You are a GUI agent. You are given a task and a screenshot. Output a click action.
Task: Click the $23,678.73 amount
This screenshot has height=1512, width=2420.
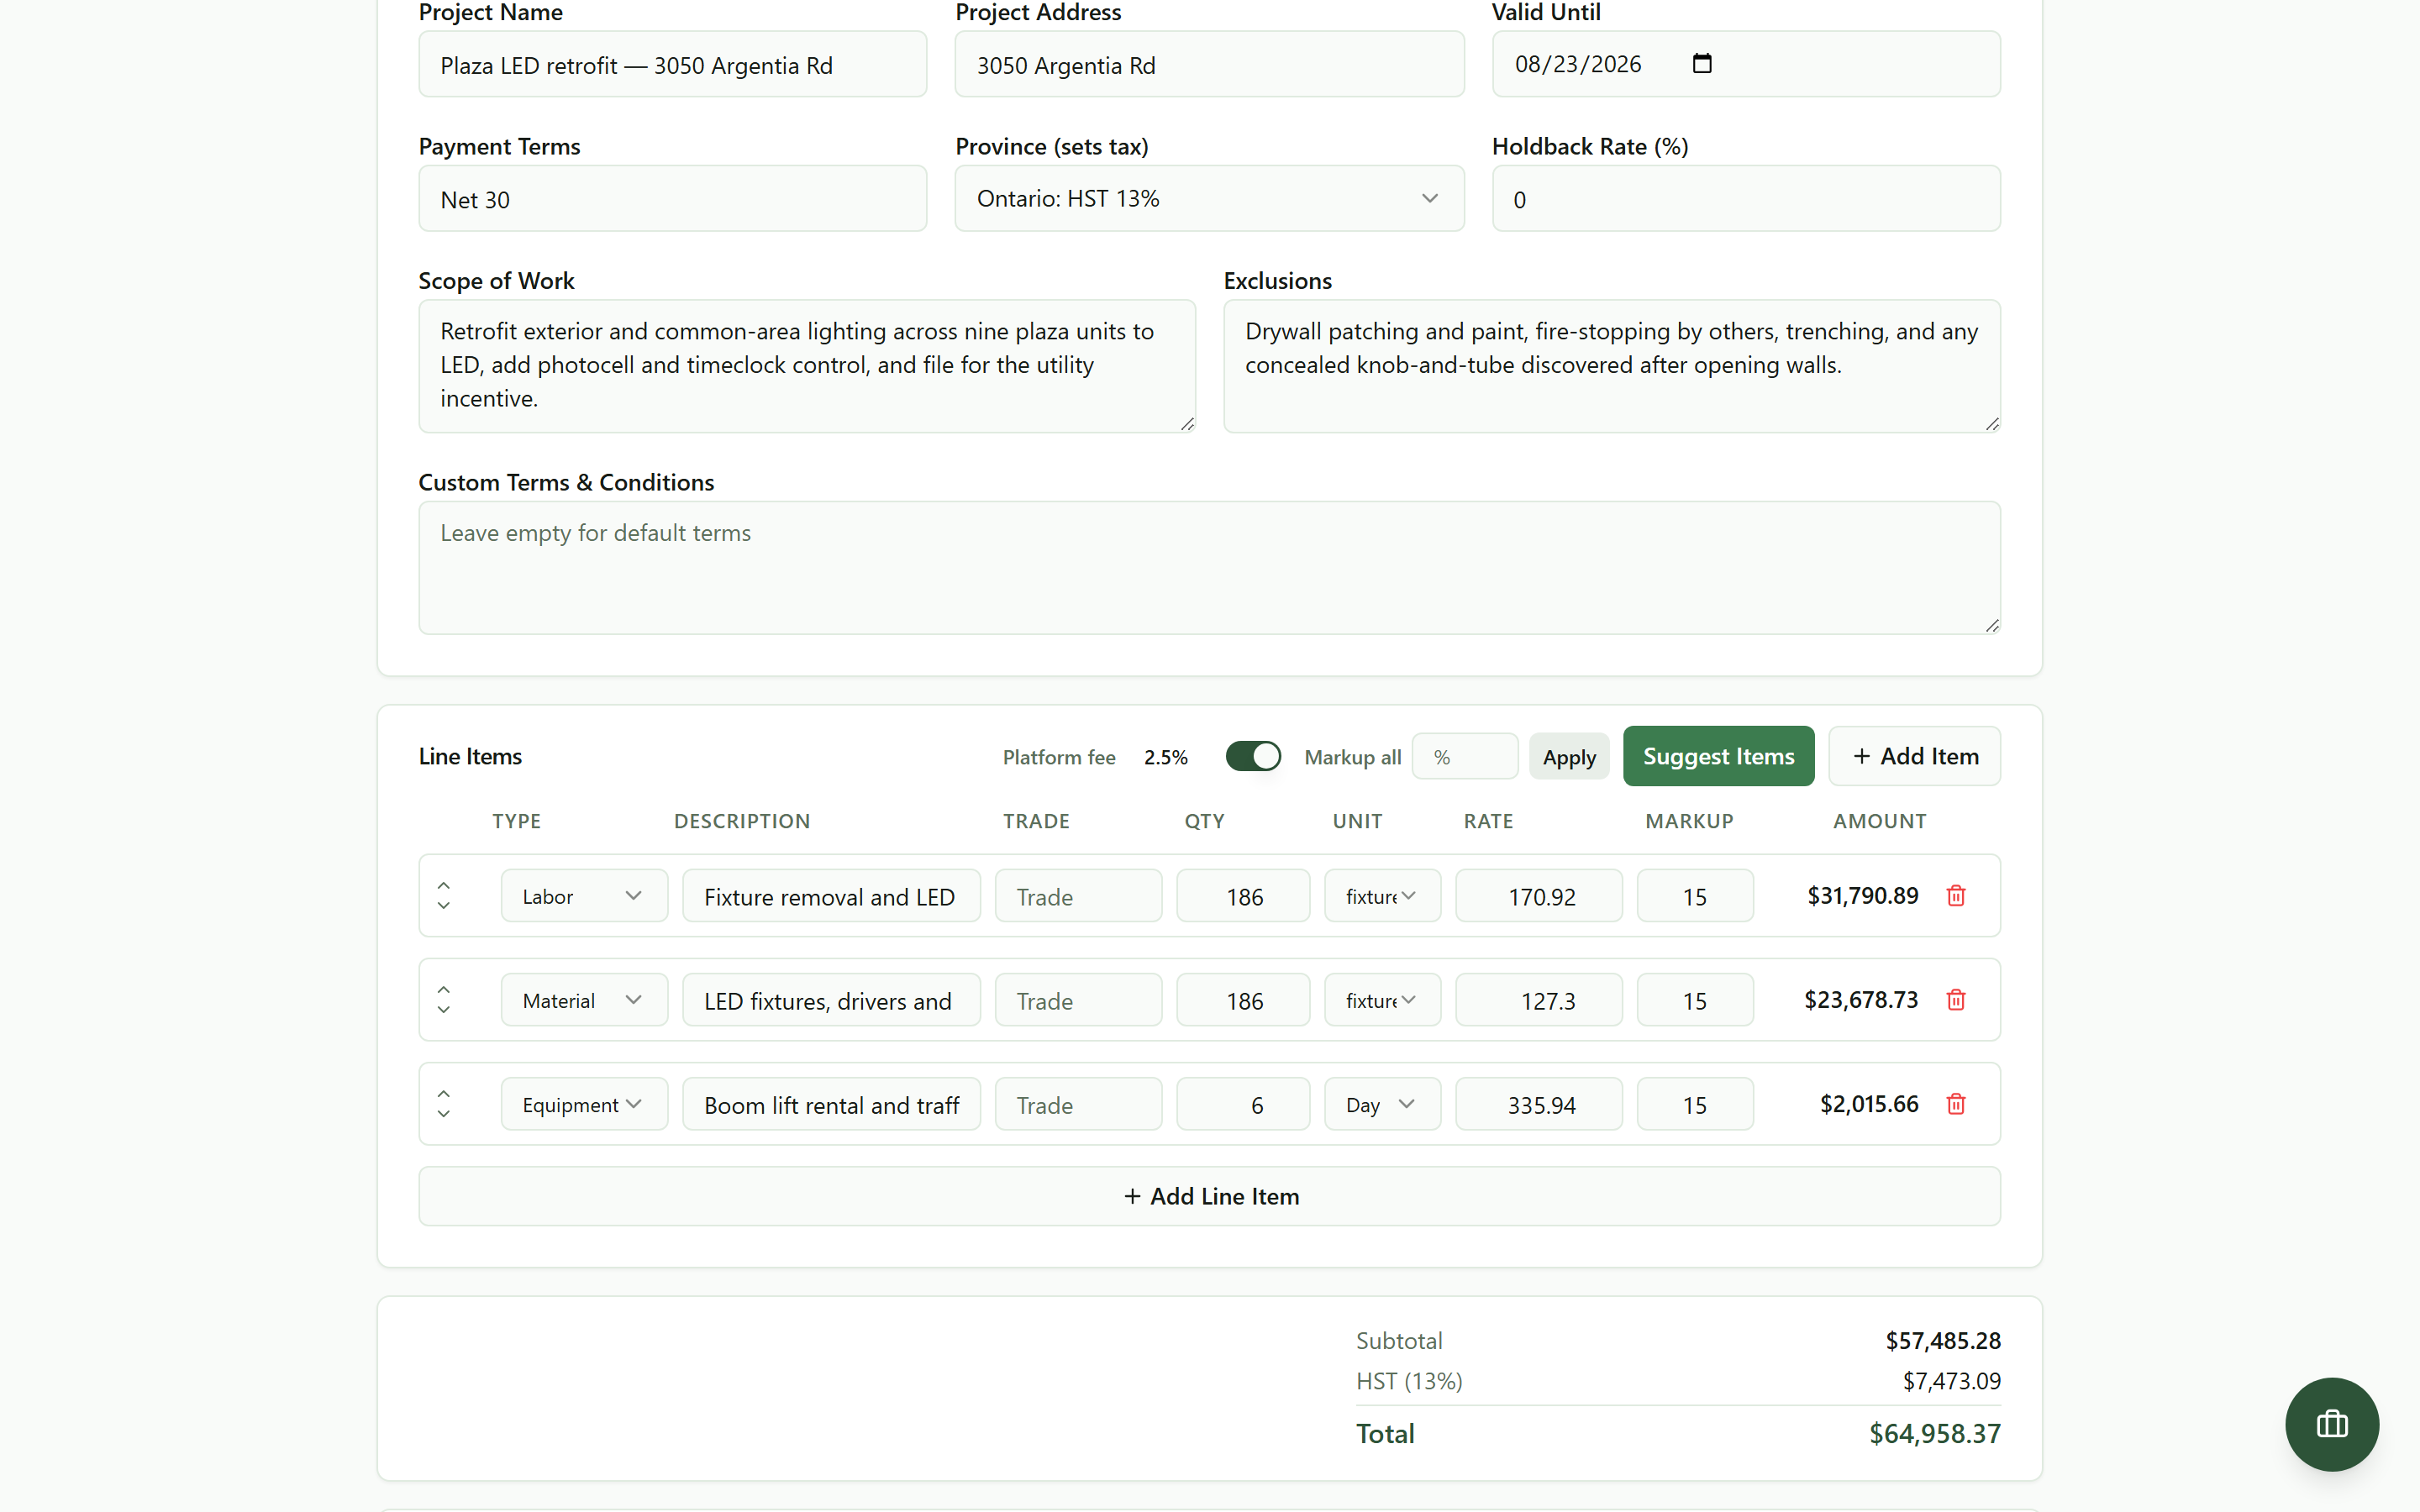(1861, 1000)
